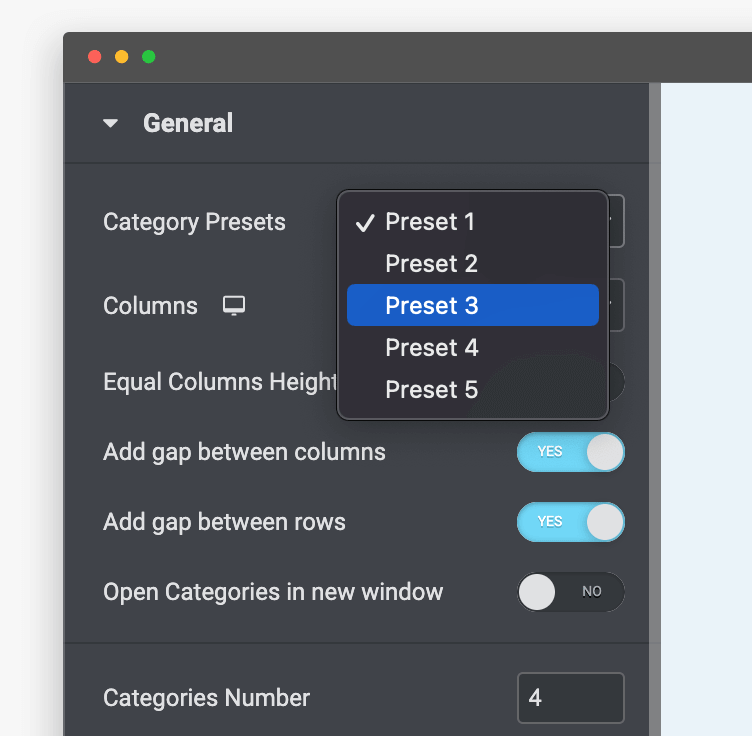
Task: Click the green maximize window button
Action: click(x=149, y=57)
